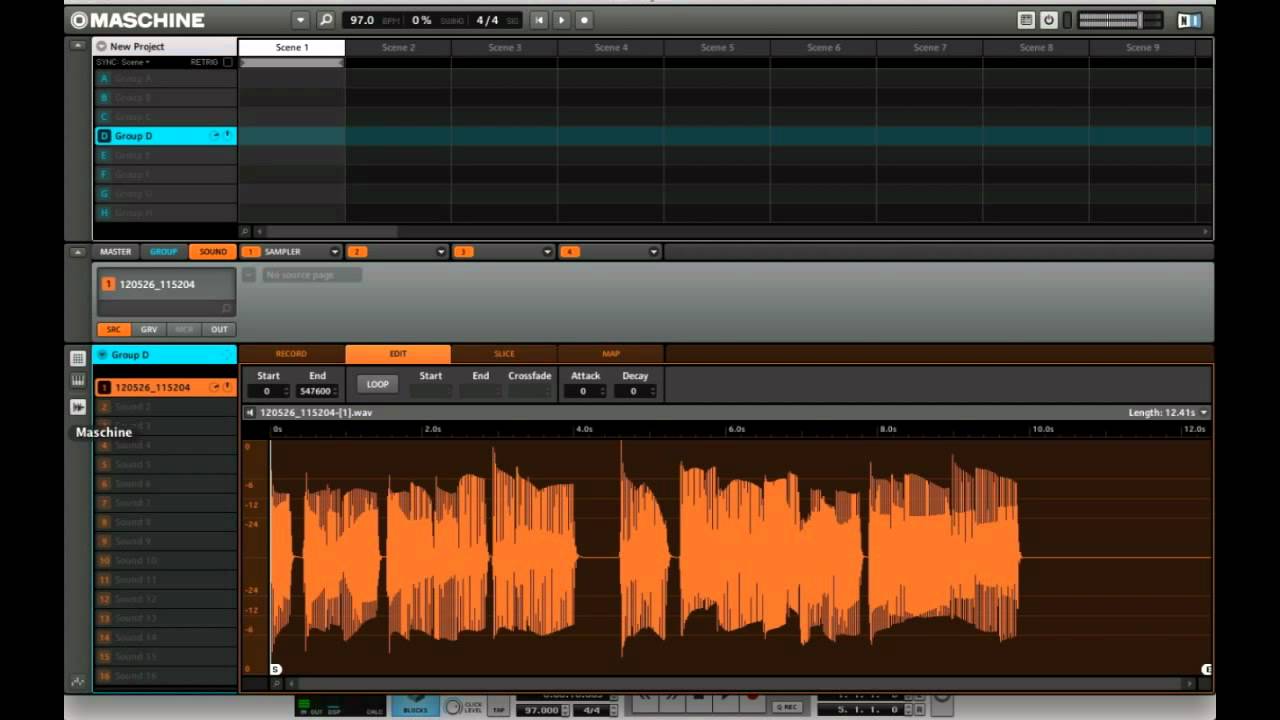Mute sound 120526_115204 in list
Screen dimensions: 1280x720
(227, 387)
